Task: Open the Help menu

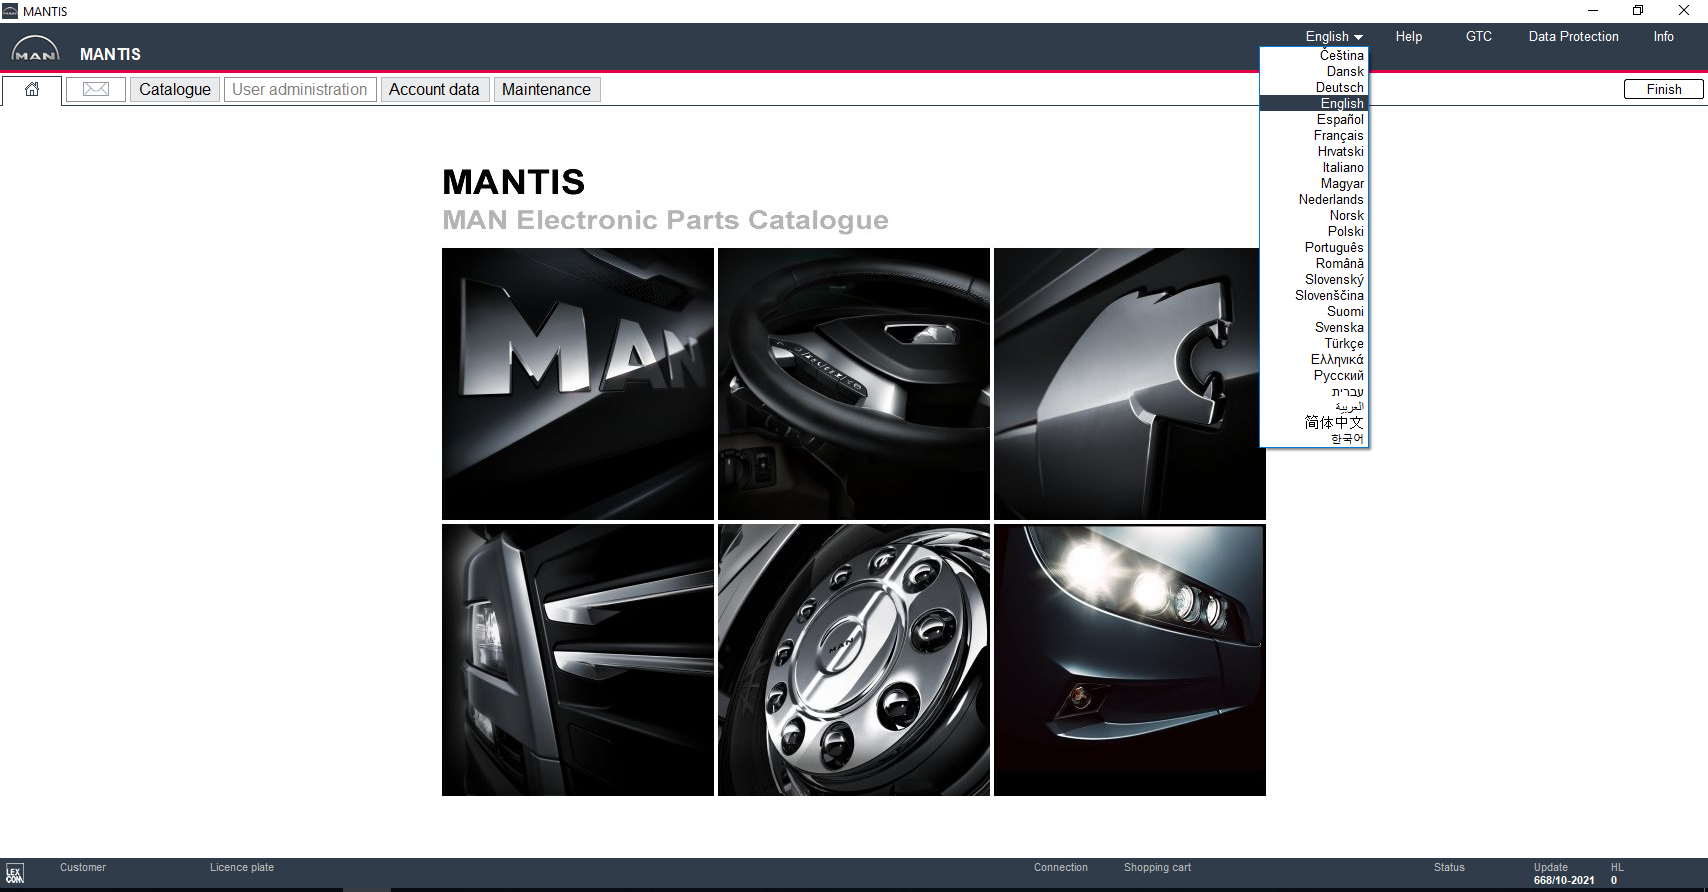Action: pyautogui.click(x=1409, y=36)
